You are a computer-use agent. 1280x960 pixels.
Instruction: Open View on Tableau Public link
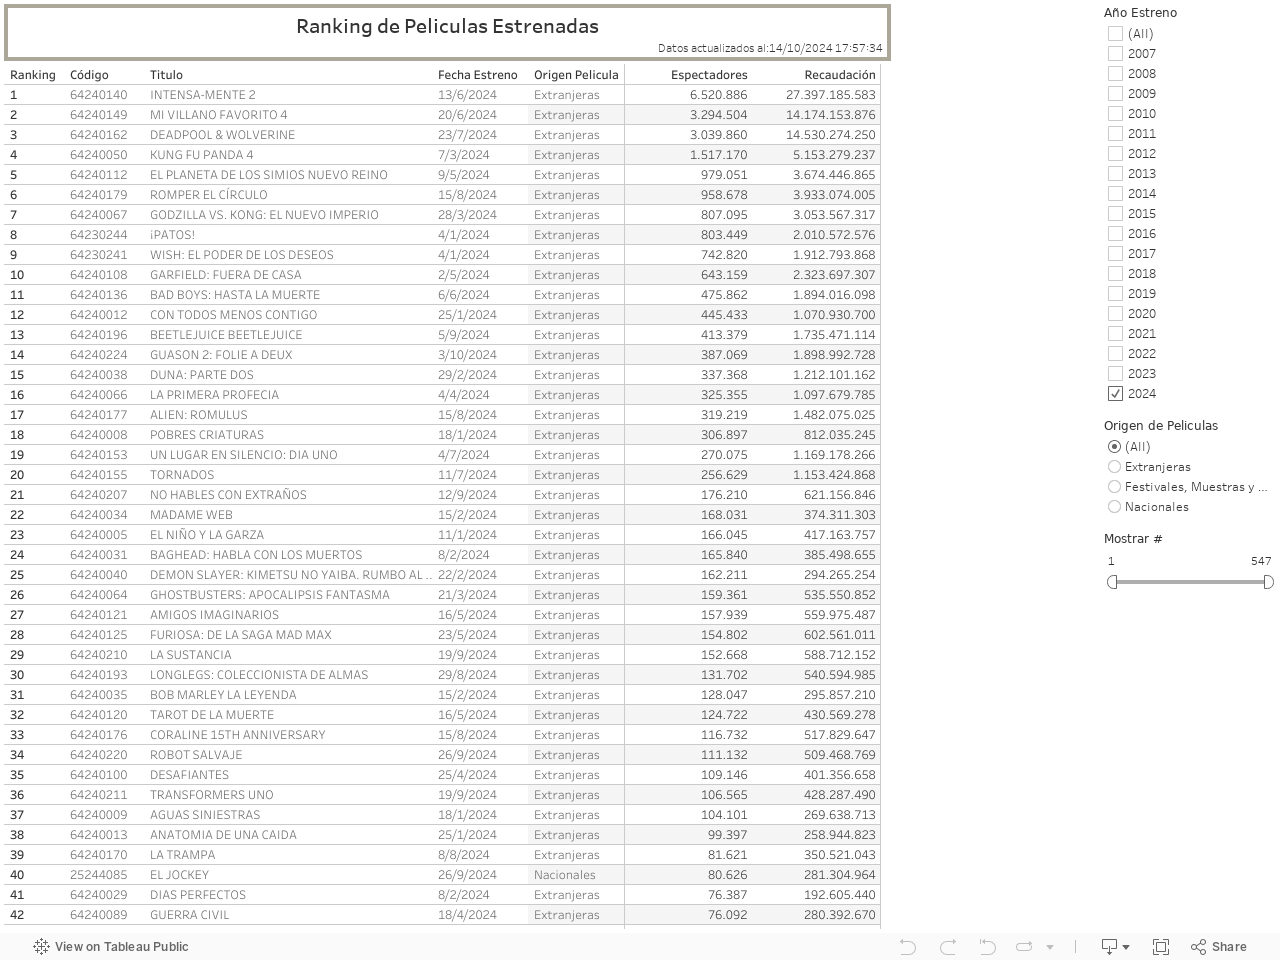coord(111,946)
